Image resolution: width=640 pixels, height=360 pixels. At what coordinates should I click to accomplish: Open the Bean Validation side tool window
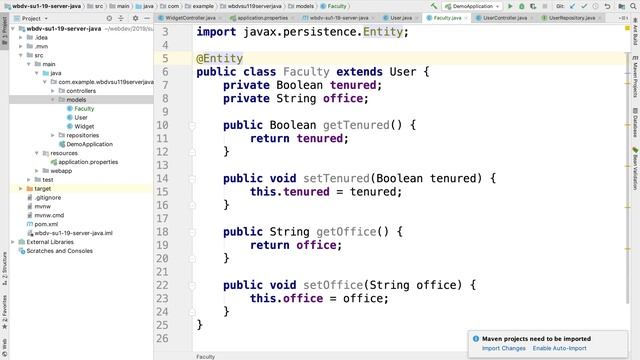pos(635,169)
